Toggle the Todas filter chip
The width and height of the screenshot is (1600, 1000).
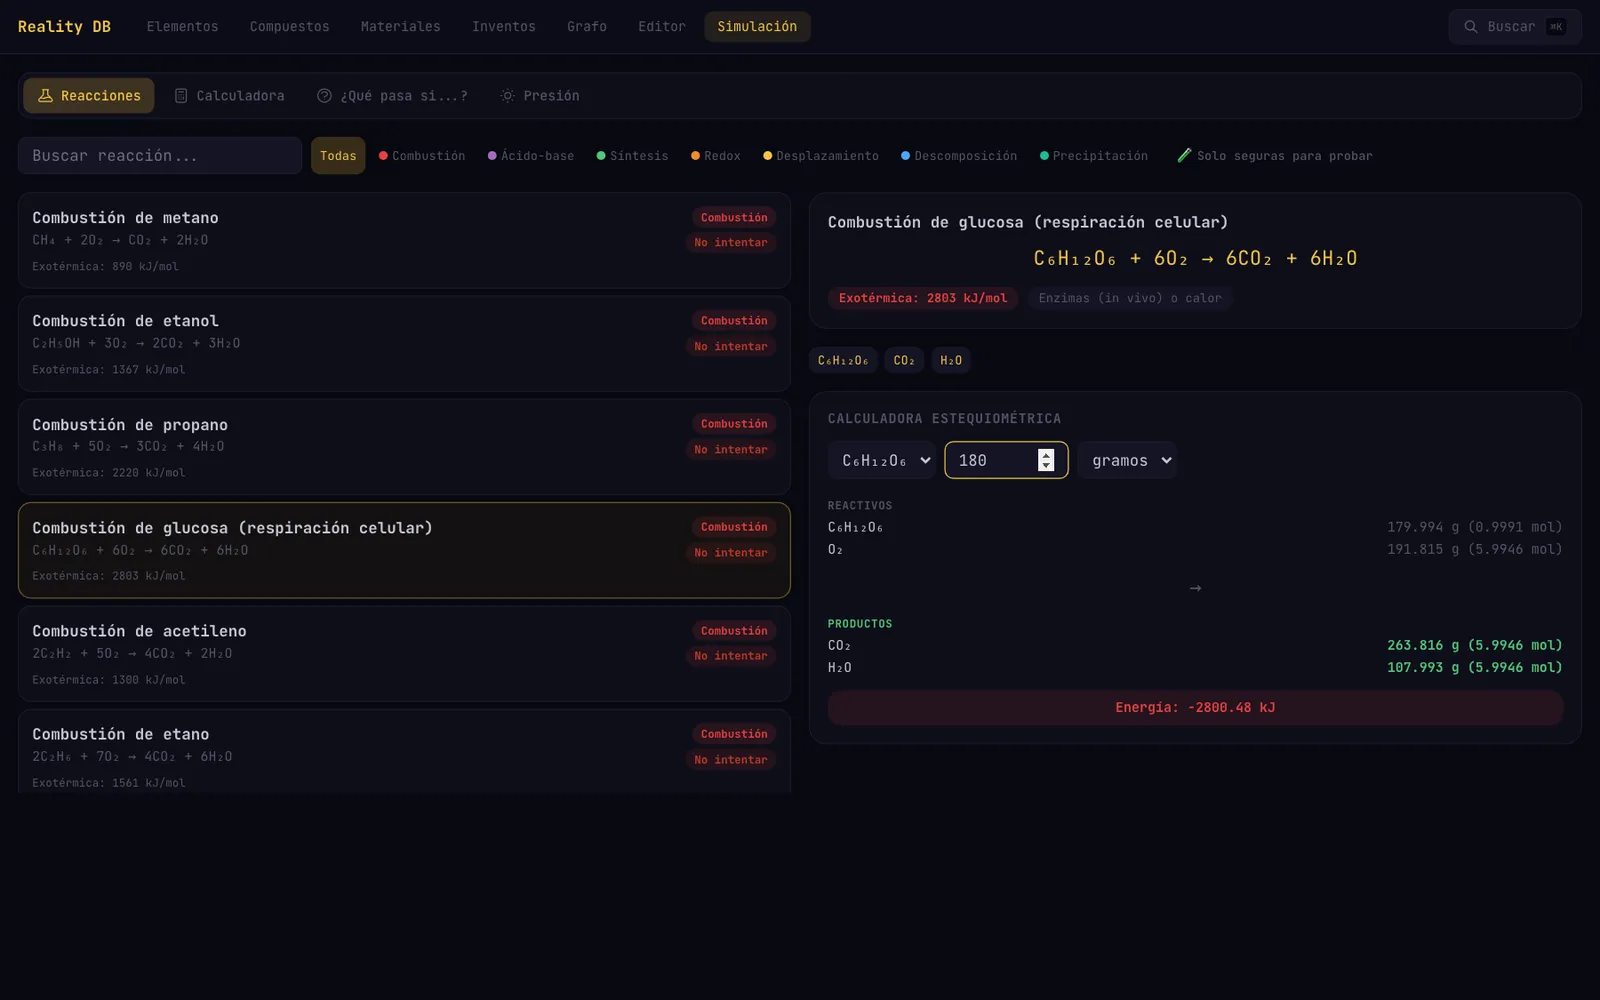(338, 156)
